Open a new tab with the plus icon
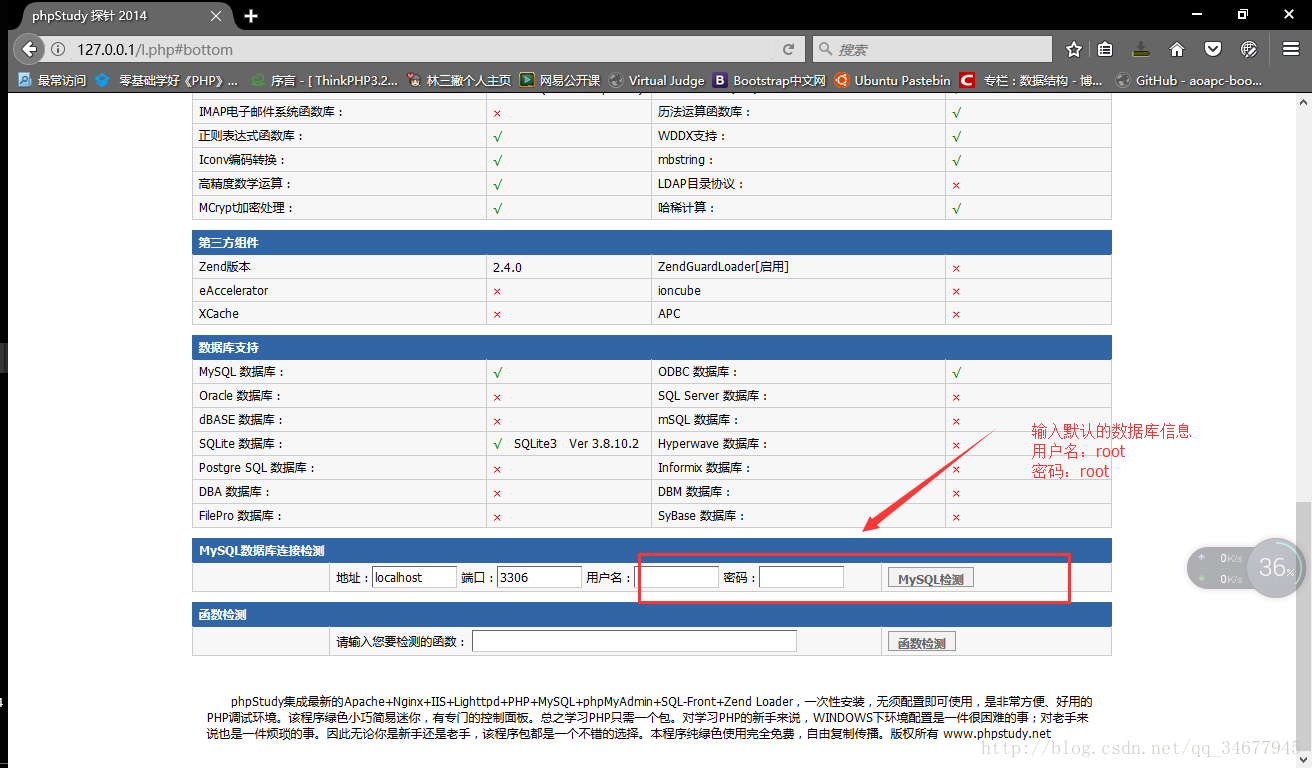Image resolution: width=1312 pixels, height=768 pixels. [251, 15]
